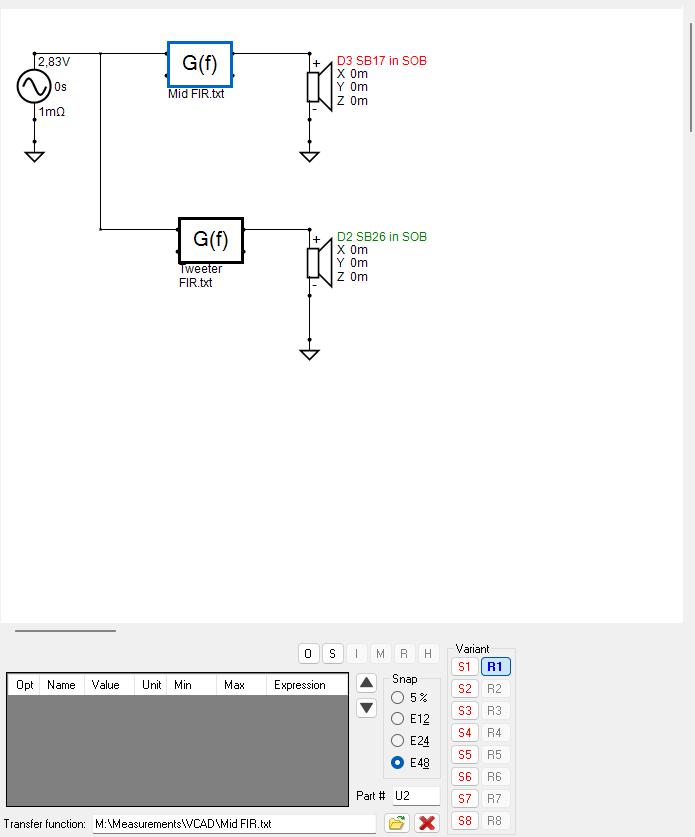Viewport: 695px width, 837px height.
Task: Click the D2 SB26 in SOB label
Action: point(382,236)
